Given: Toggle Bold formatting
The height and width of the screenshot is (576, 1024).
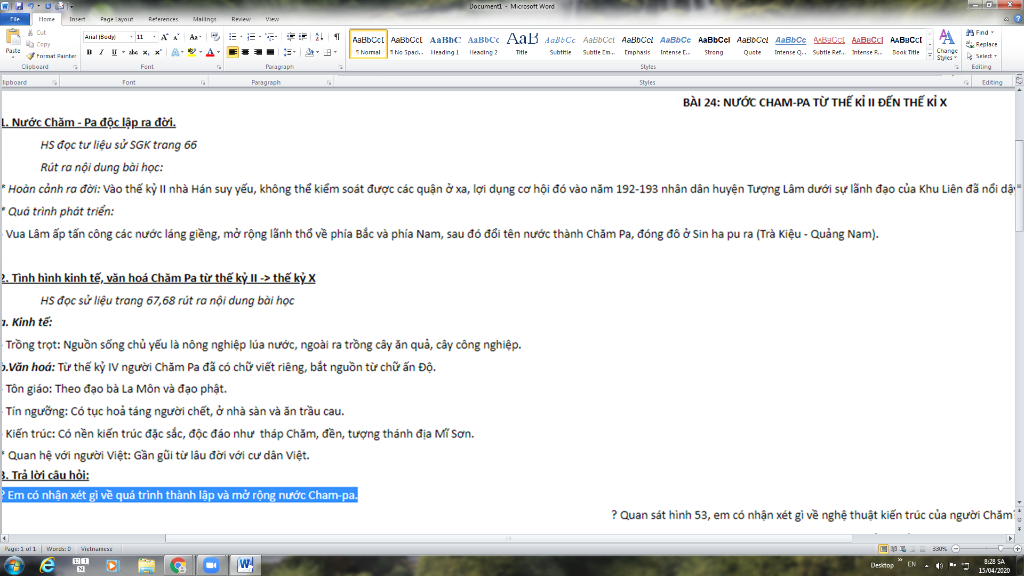Looking at the screenshot, I should click(x=89, y=52).
